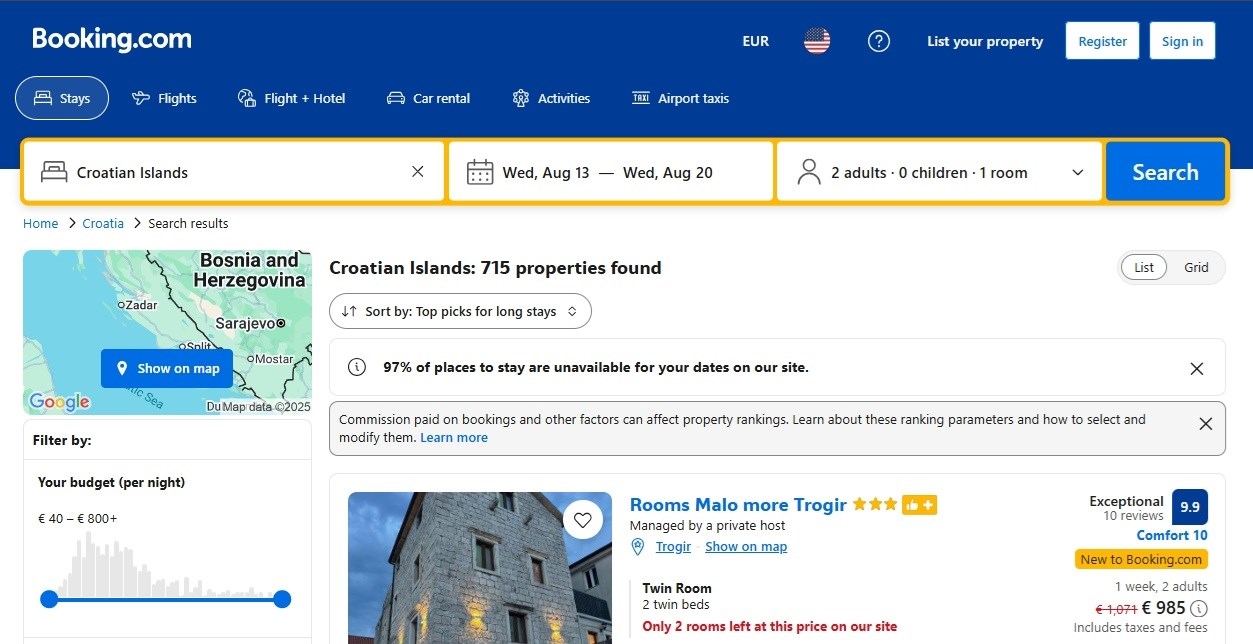The width and height of the screenshot is (1253, 644).
Task: Open Rooms Malo more Trogir listing title
Action: pos(738,504)
